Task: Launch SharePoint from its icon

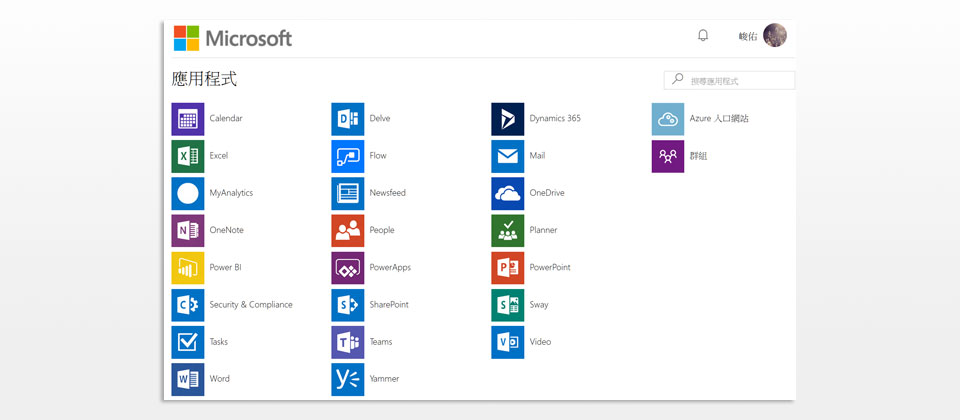Action: tap(348, 305)
